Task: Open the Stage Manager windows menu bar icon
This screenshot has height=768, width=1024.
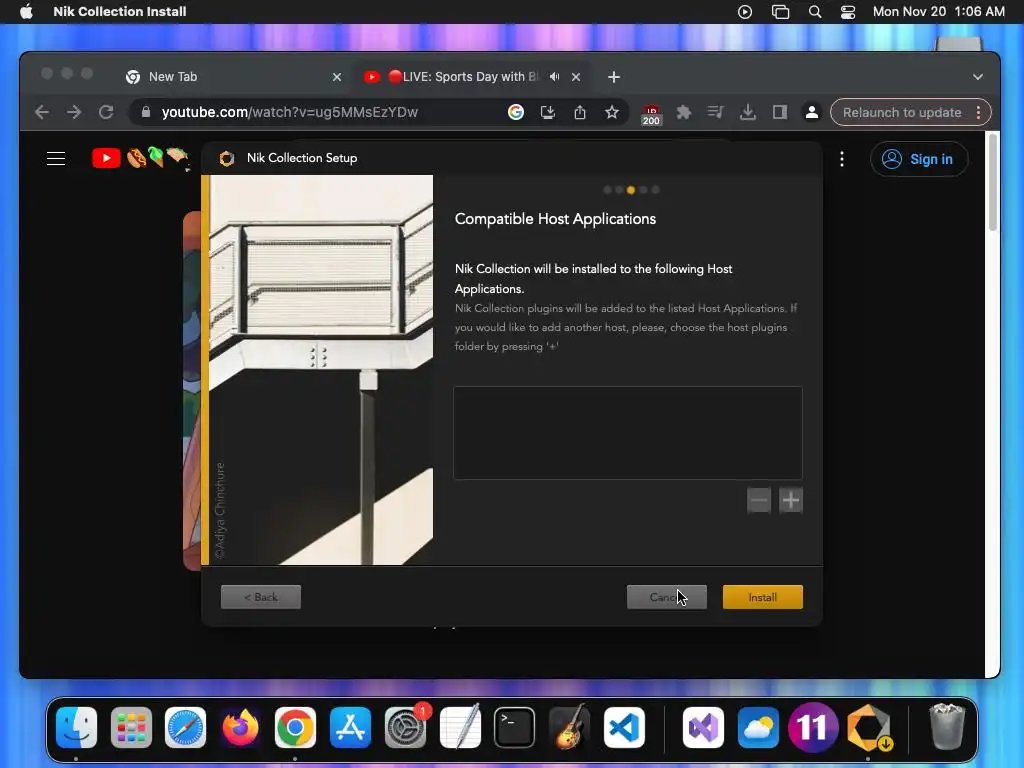Action: pyautogui.click(x=780, y=12)
